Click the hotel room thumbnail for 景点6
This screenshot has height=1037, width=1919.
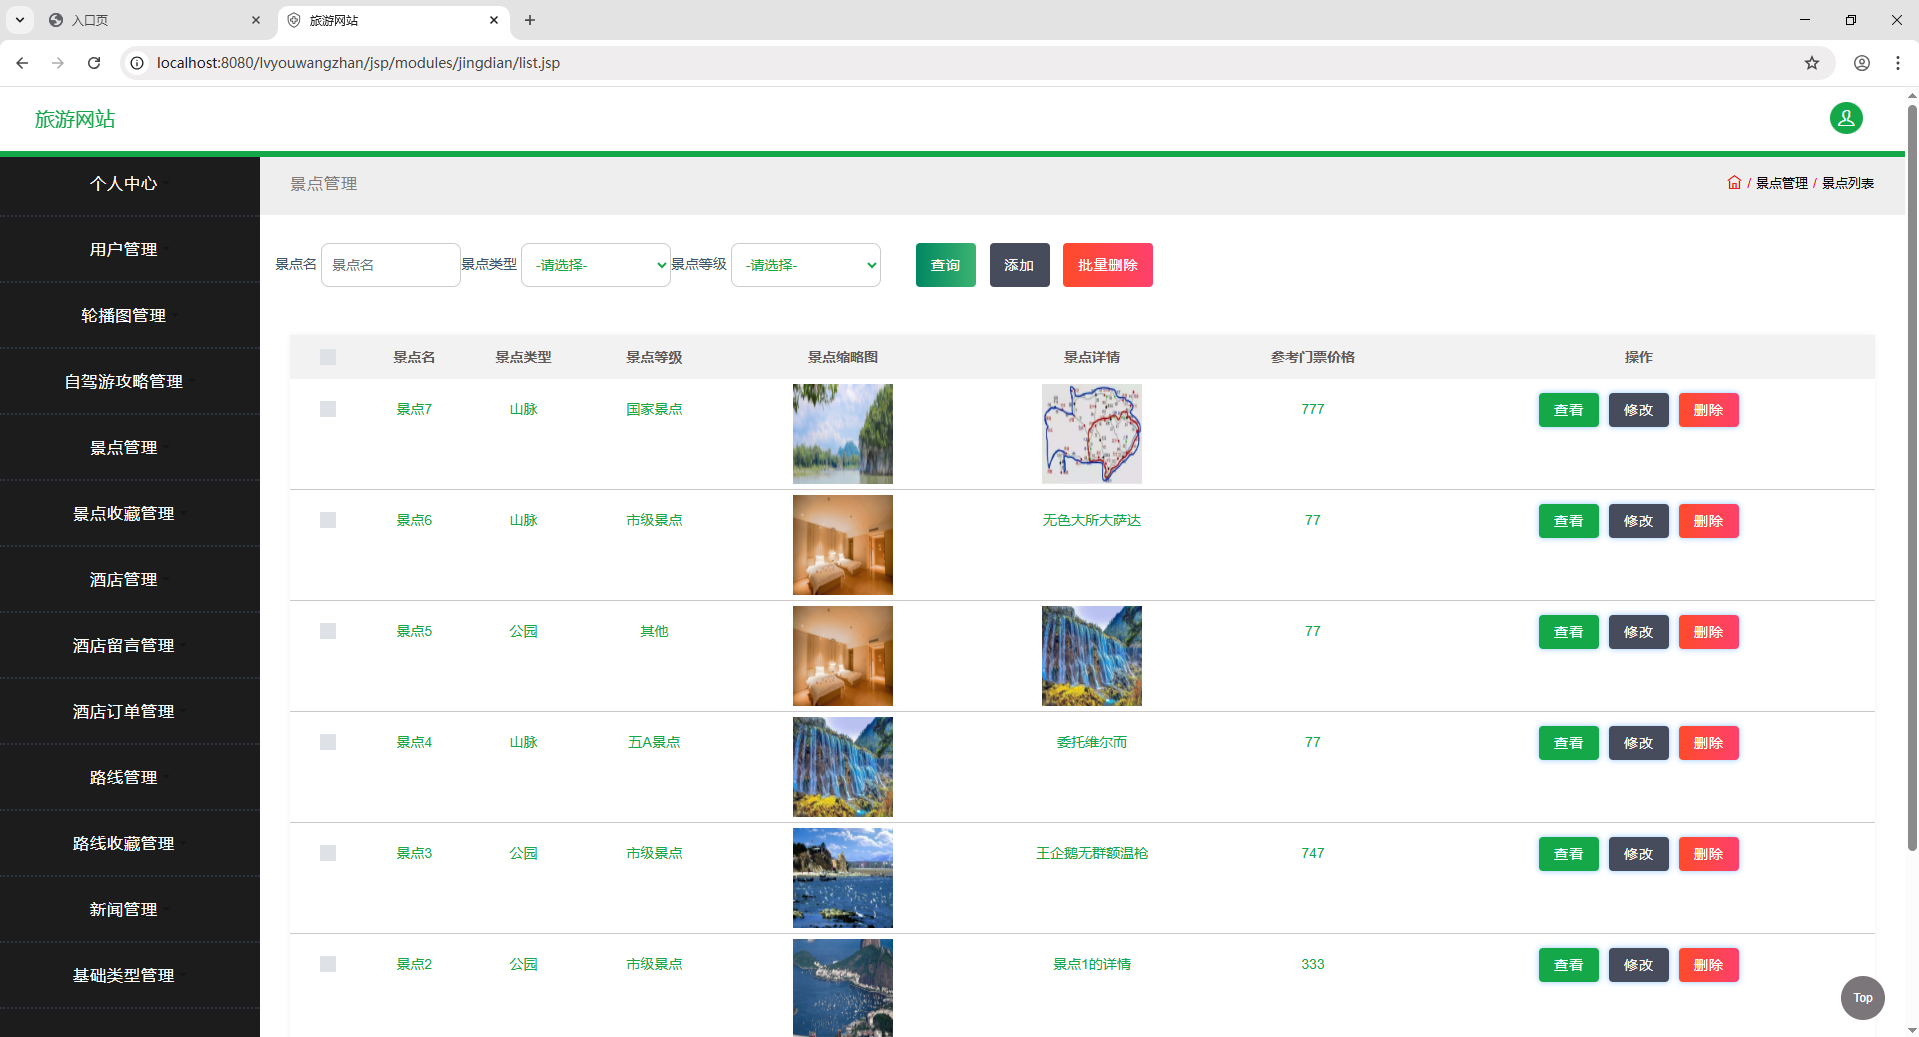[x=843, y=545]
